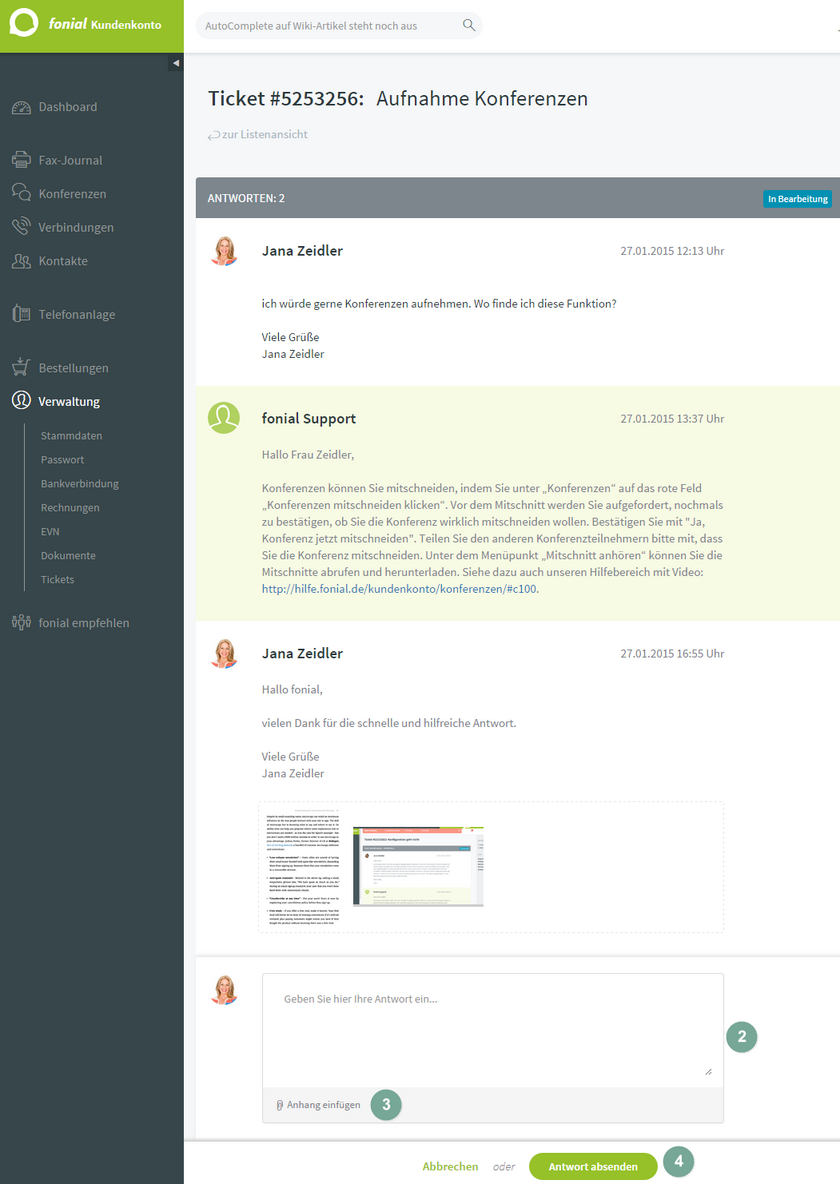
Task: Click the Verwaltung user icon
Action: point(21,401)
